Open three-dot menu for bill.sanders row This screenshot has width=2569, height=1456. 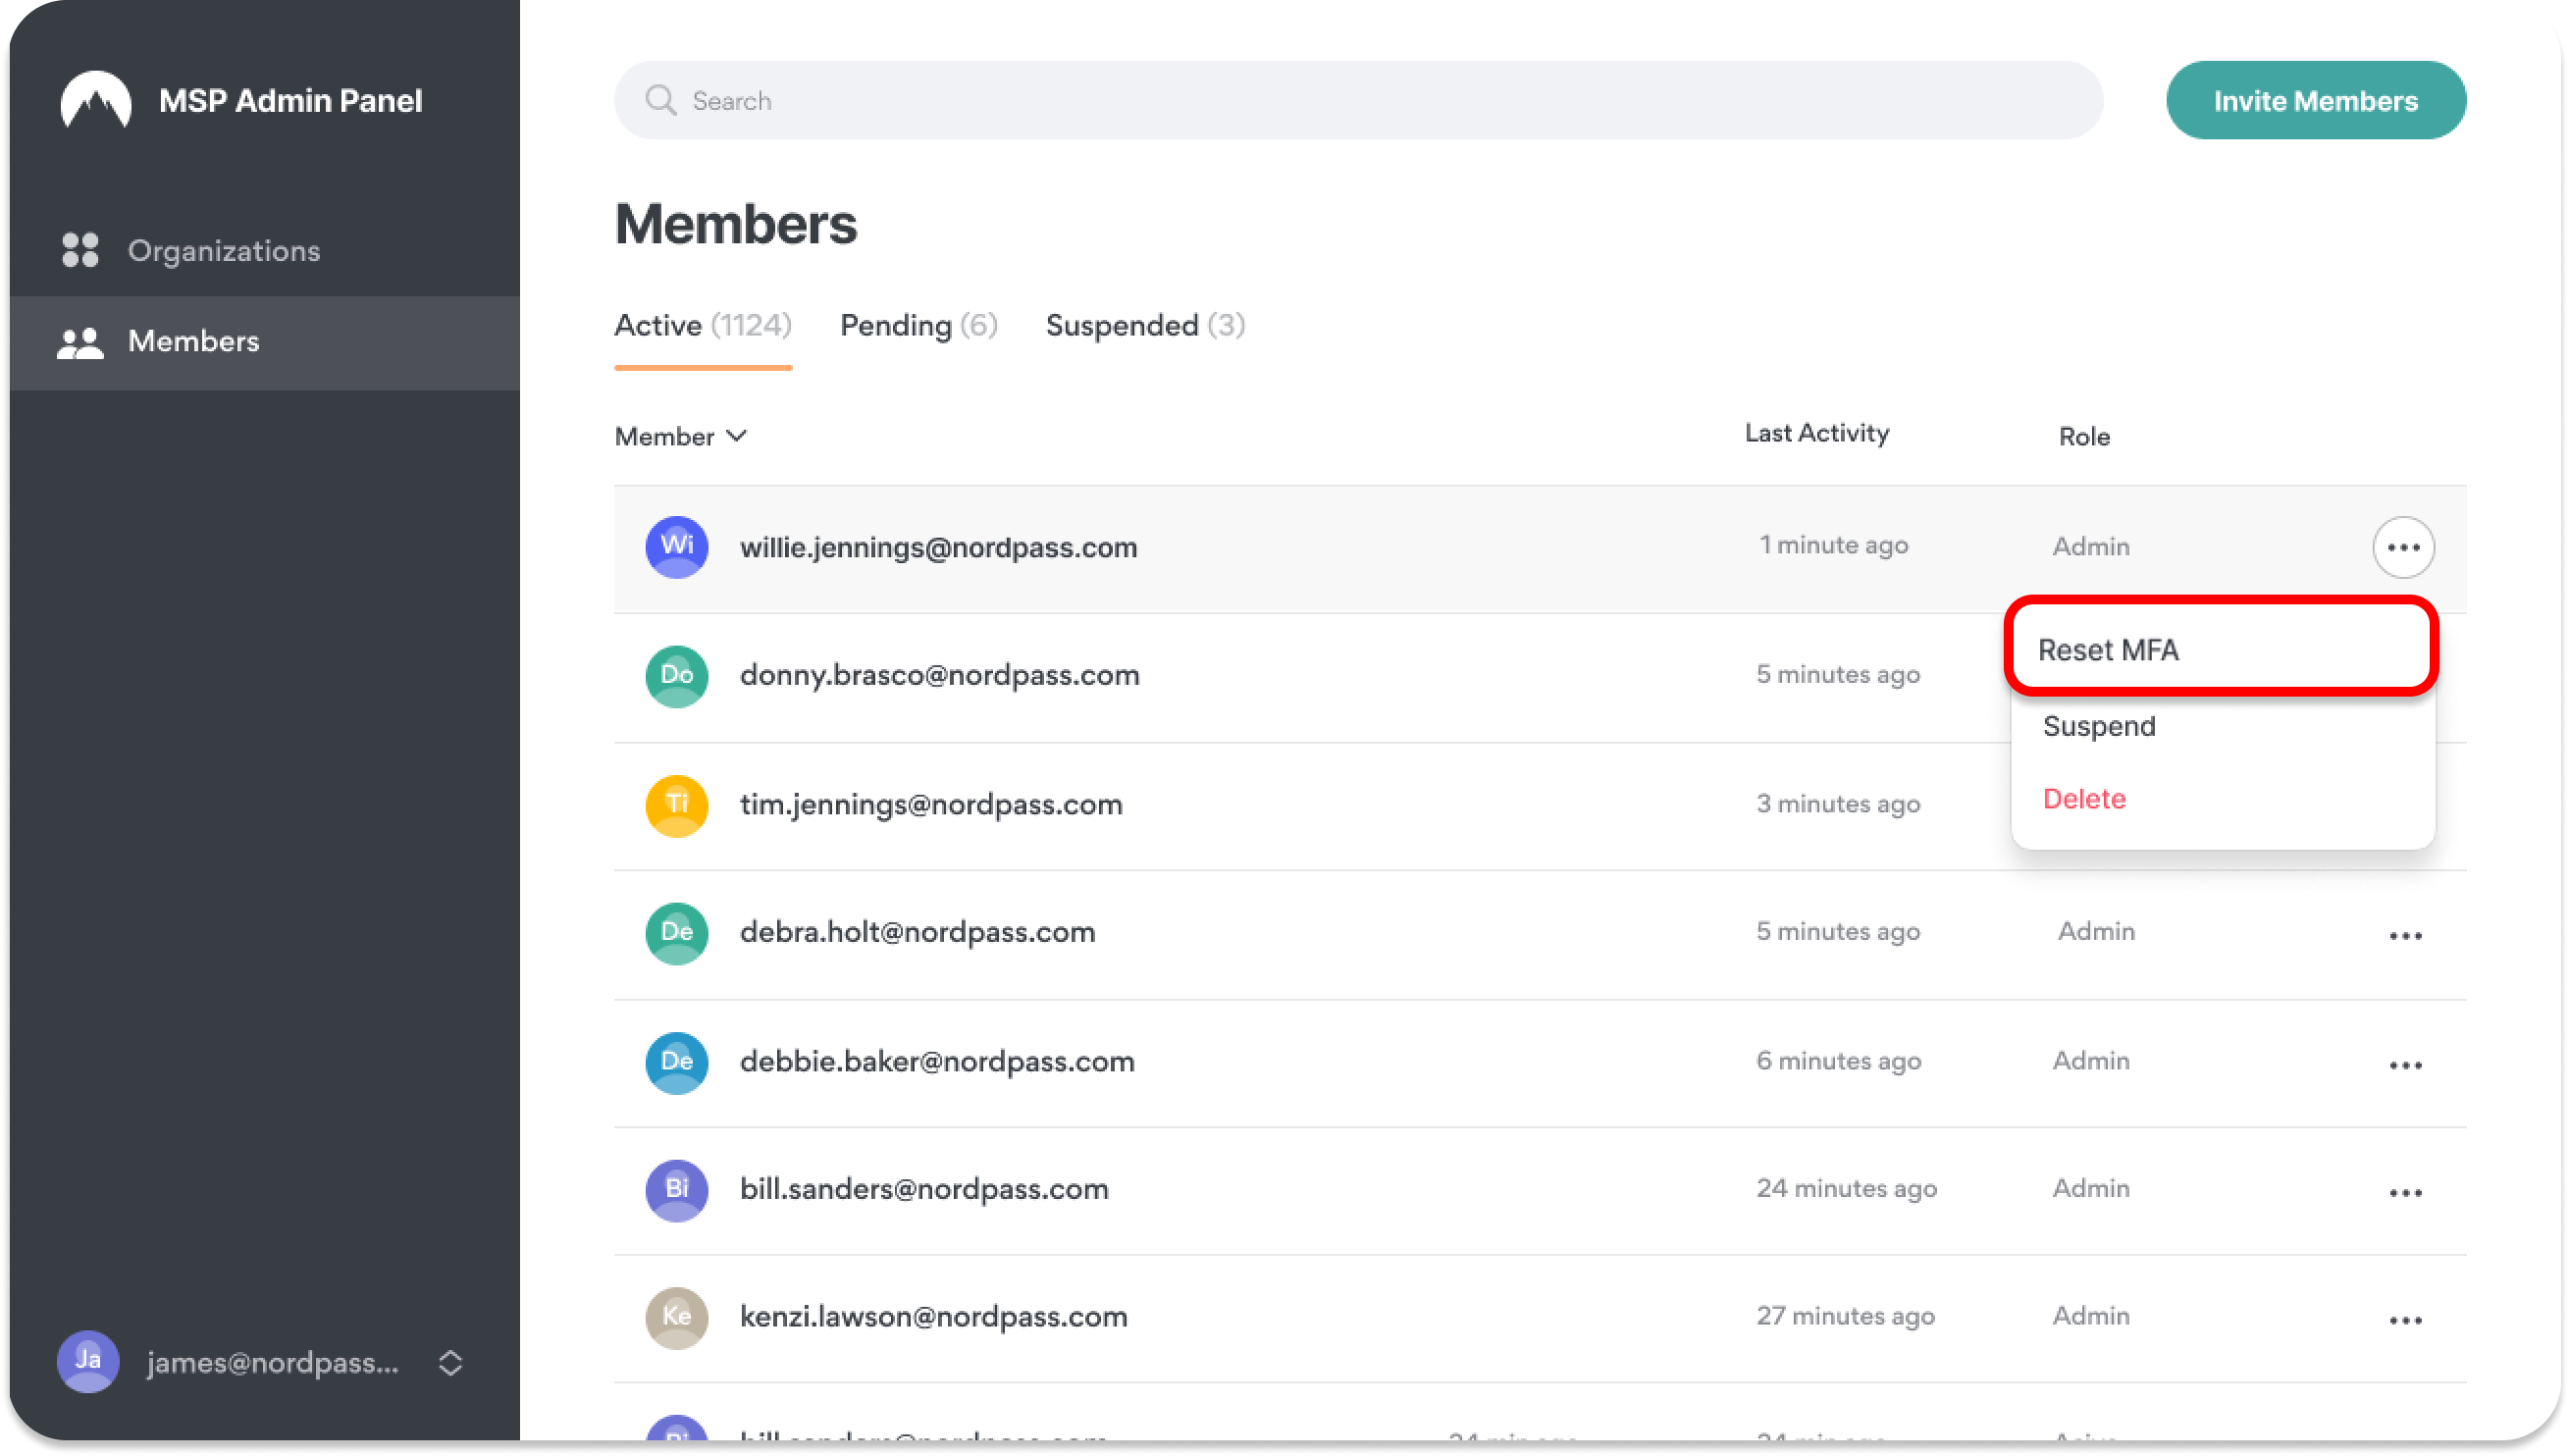point(2405,1193)
